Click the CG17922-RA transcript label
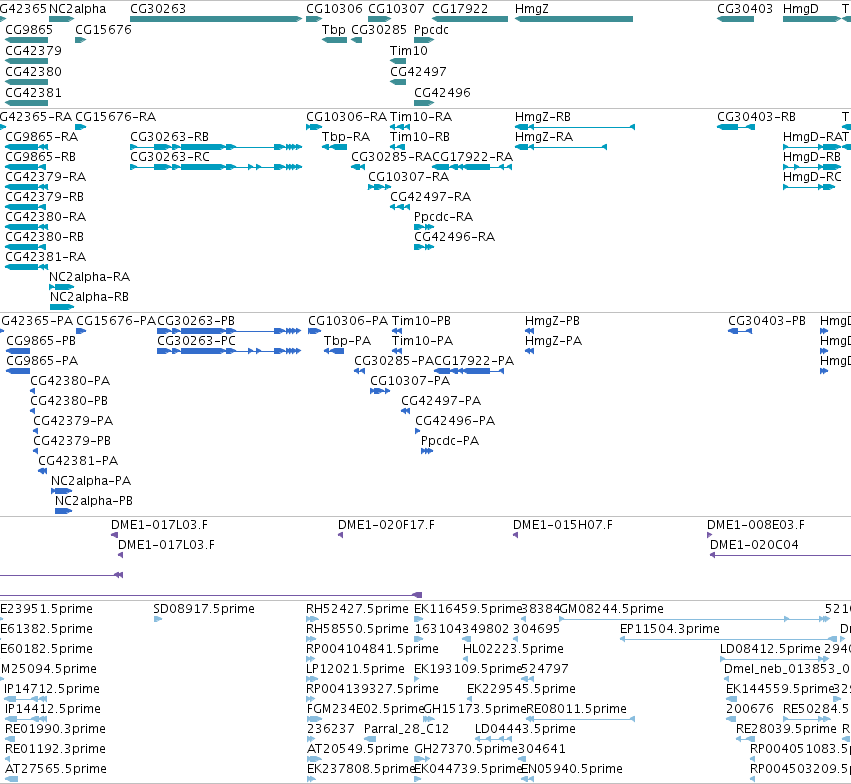851x784 pixels. pyautogui.click(x=472, y=157)
